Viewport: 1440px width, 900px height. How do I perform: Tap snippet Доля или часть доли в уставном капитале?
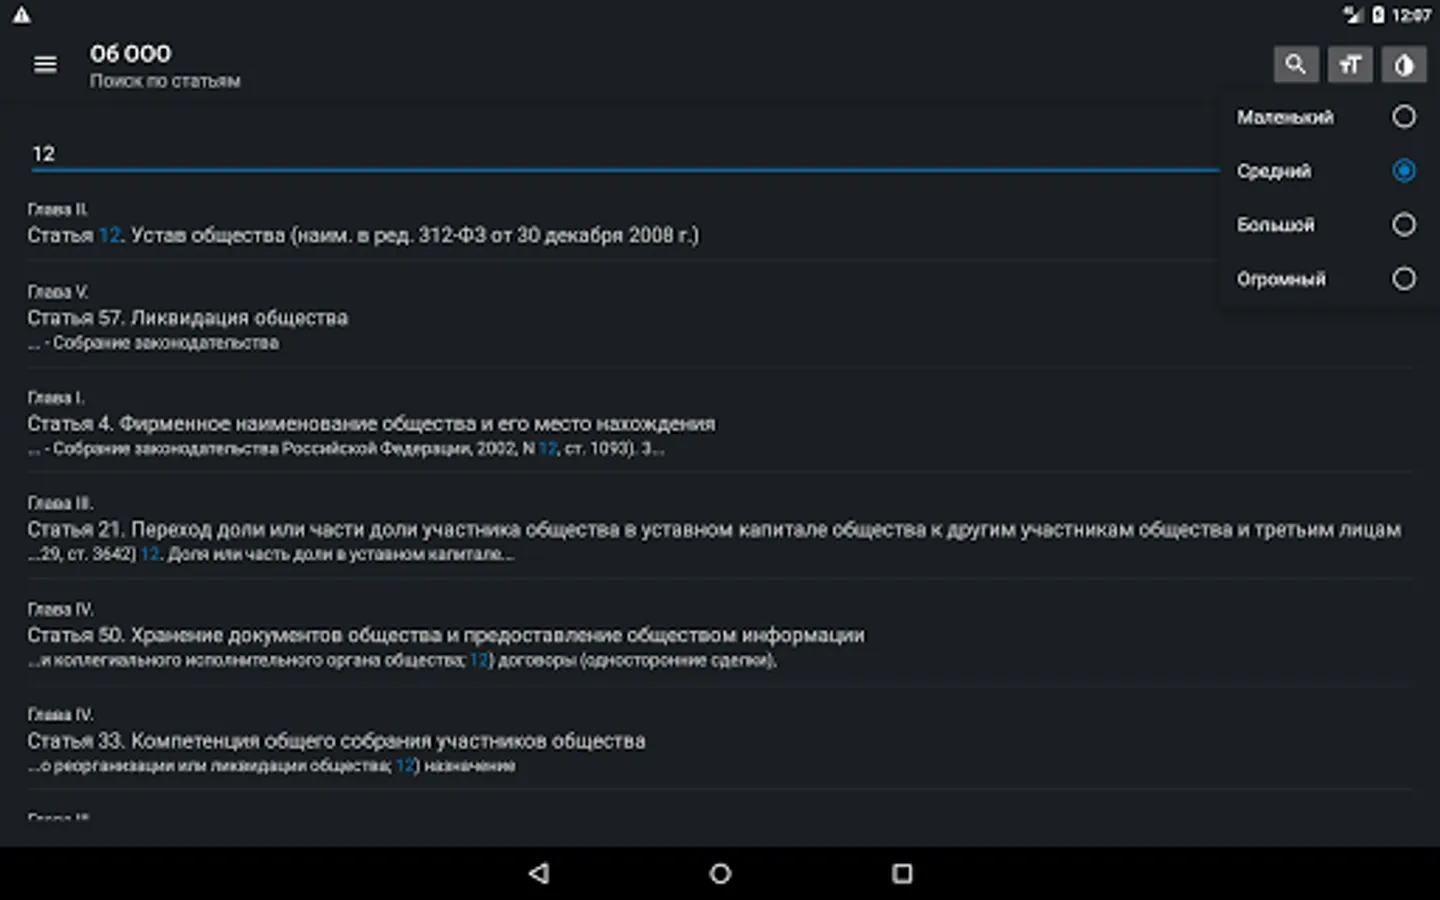tap(270, 554)
